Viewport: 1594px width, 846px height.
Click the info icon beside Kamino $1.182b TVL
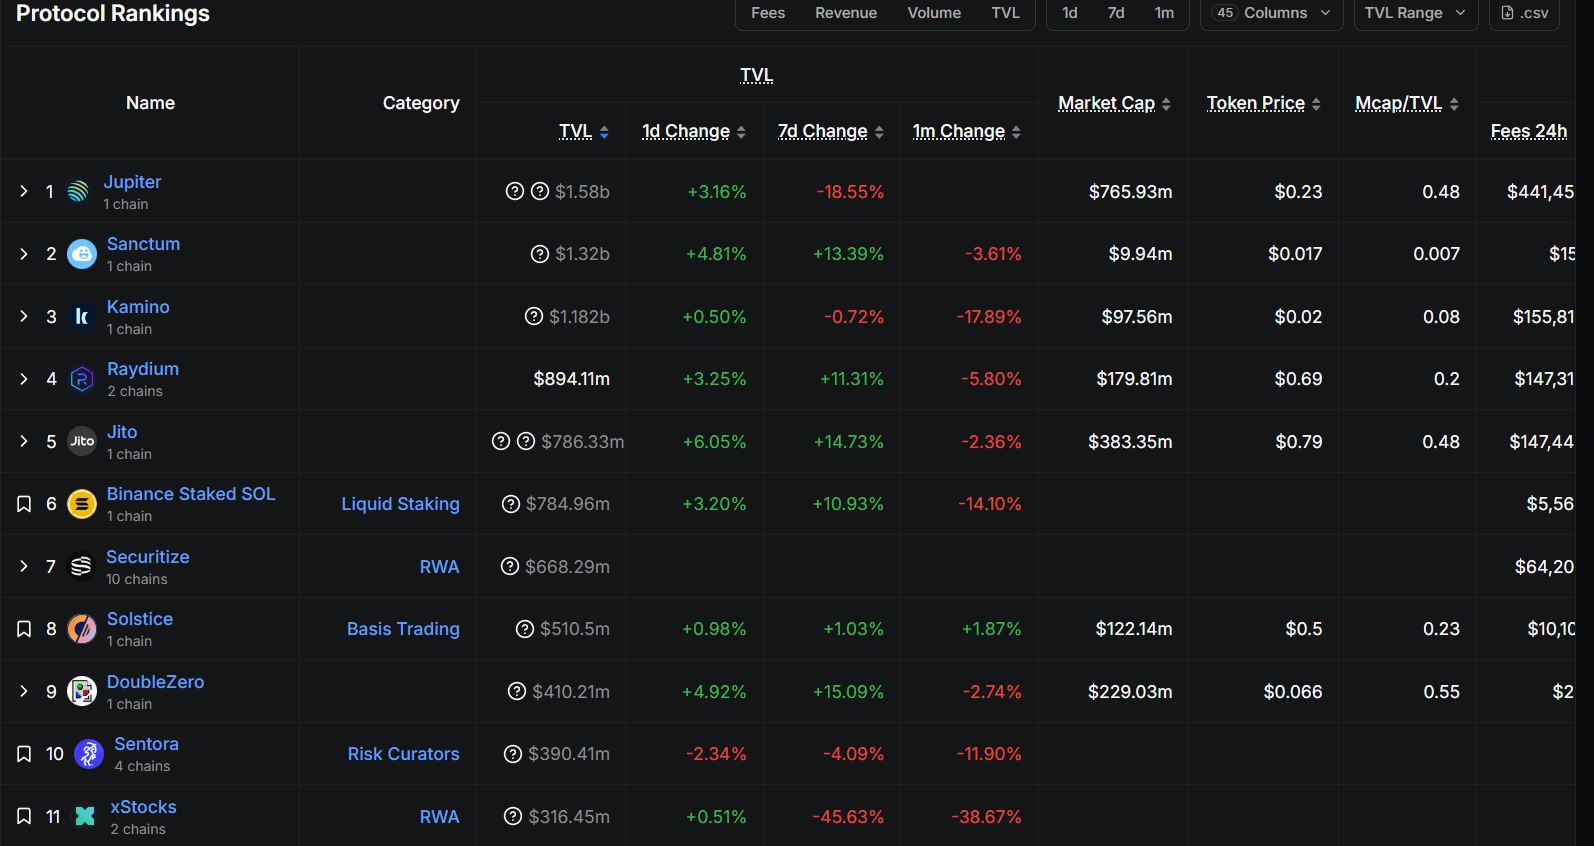click(534, 316)
